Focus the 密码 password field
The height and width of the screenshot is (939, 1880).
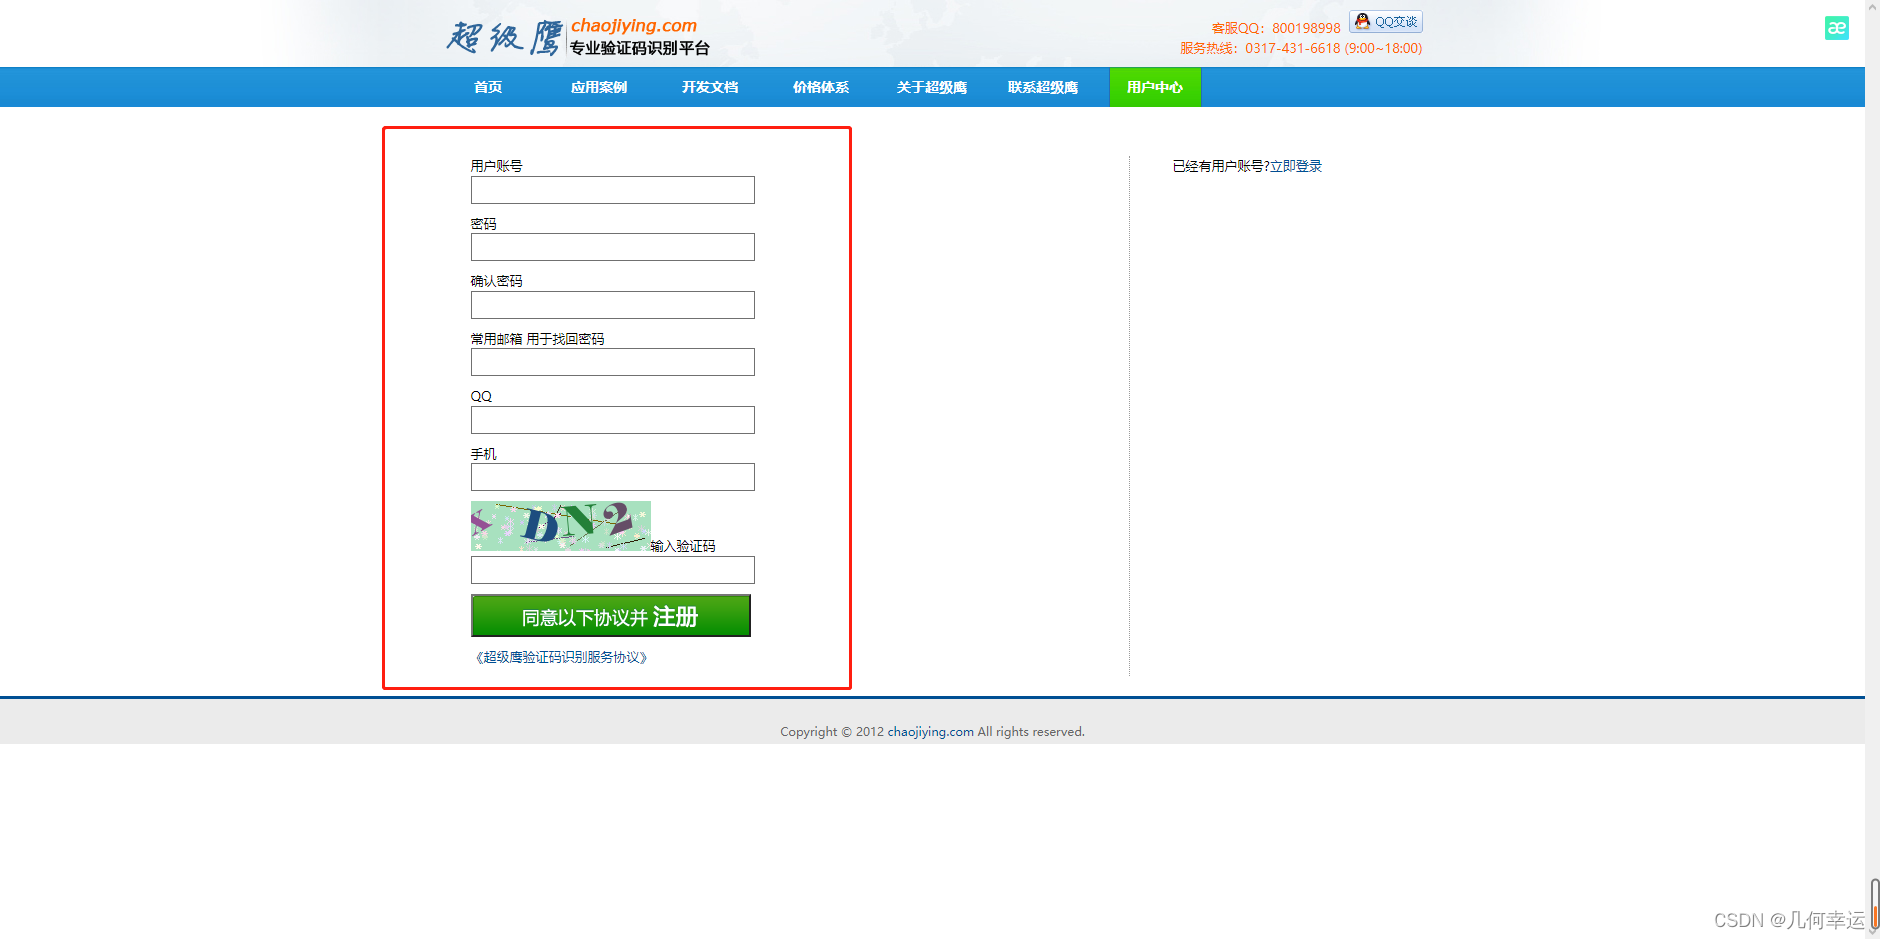point(613,247)
